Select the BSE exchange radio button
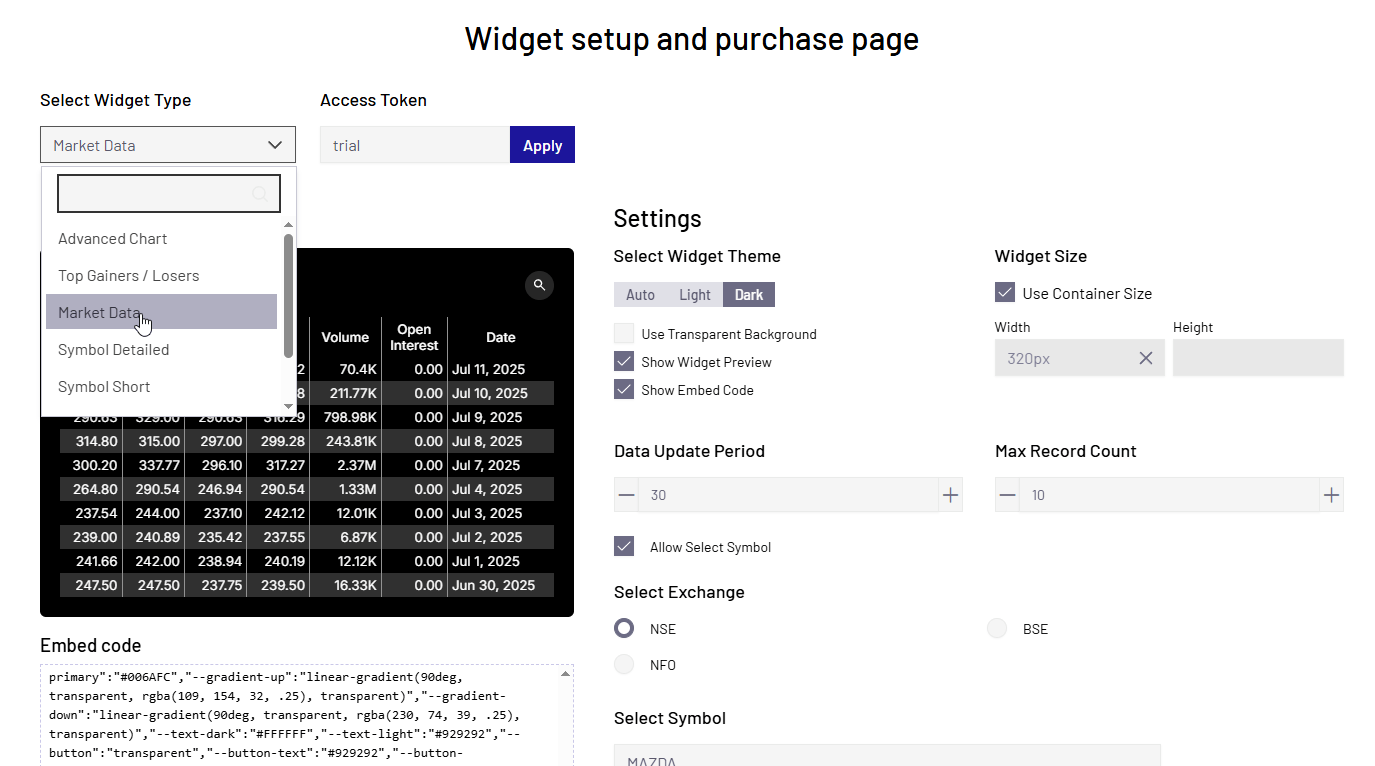1375x766 pixels. pyautogui.click(x=997, y=629)
